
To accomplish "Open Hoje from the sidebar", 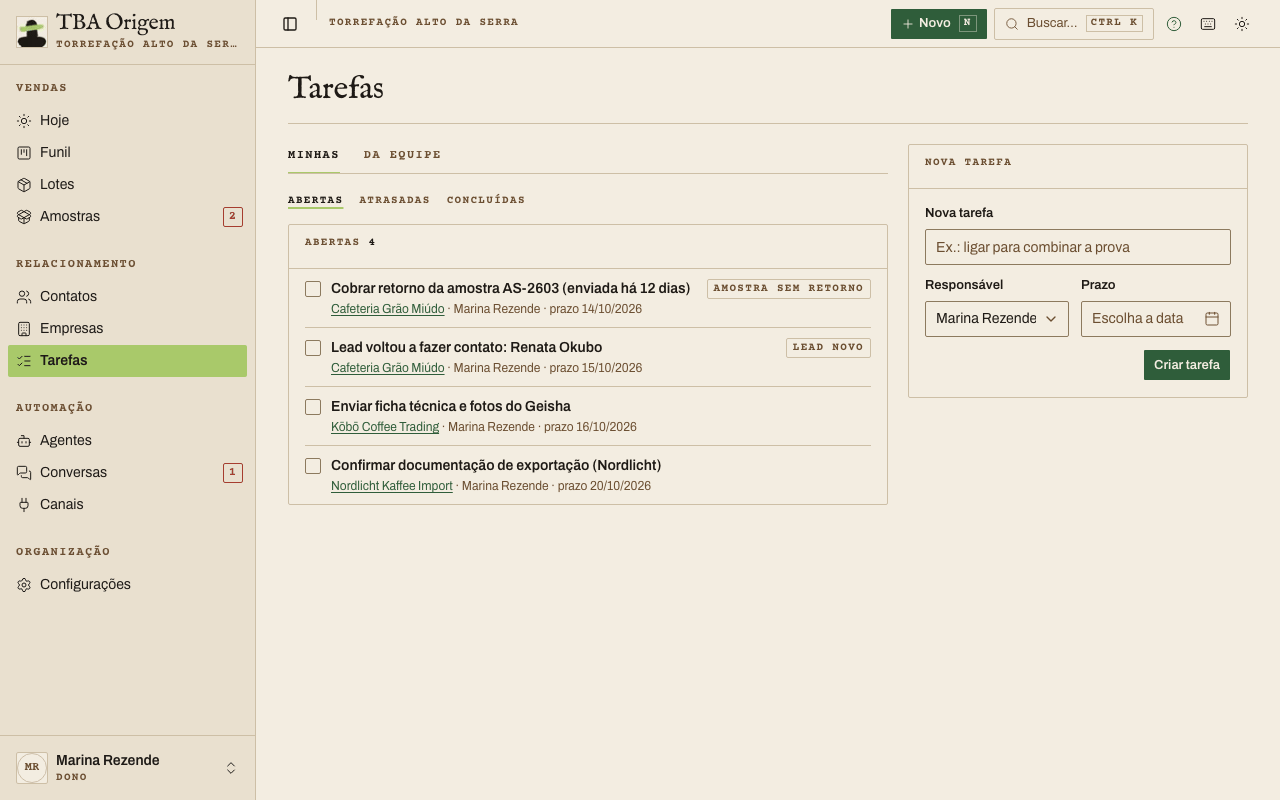I will tap(127, 120).
